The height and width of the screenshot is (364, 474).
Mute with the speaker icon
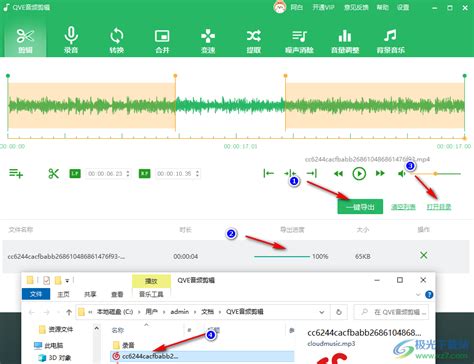[x=402, y=173]
